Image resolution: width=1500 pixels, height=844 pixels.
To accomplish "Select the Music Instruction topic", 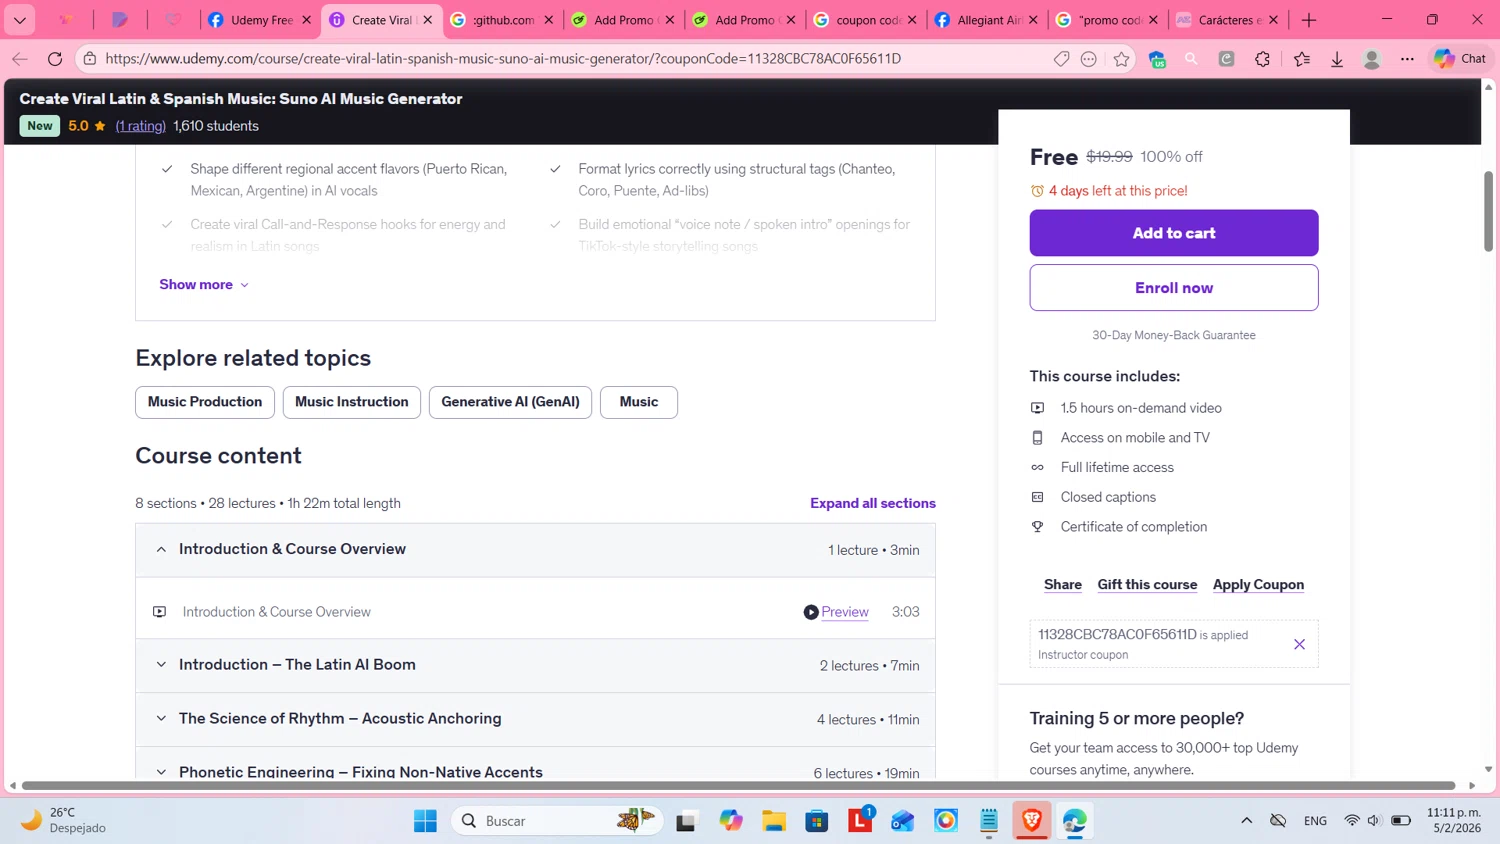I will point(352,402).
